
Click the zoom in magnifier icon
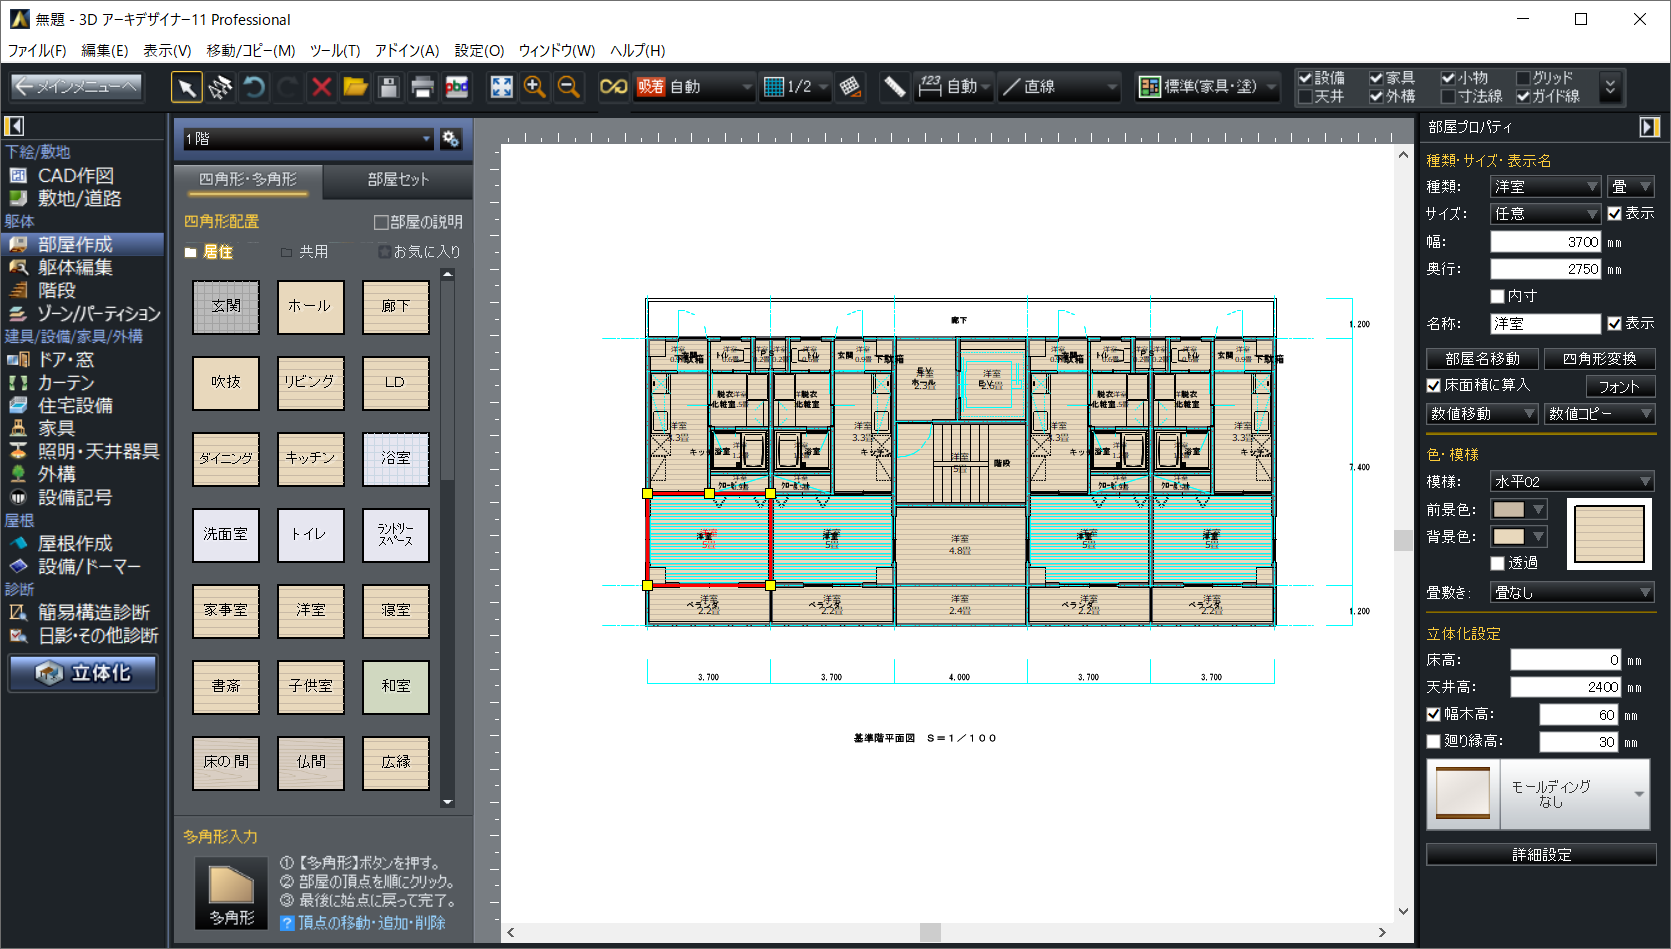point(535,88)
